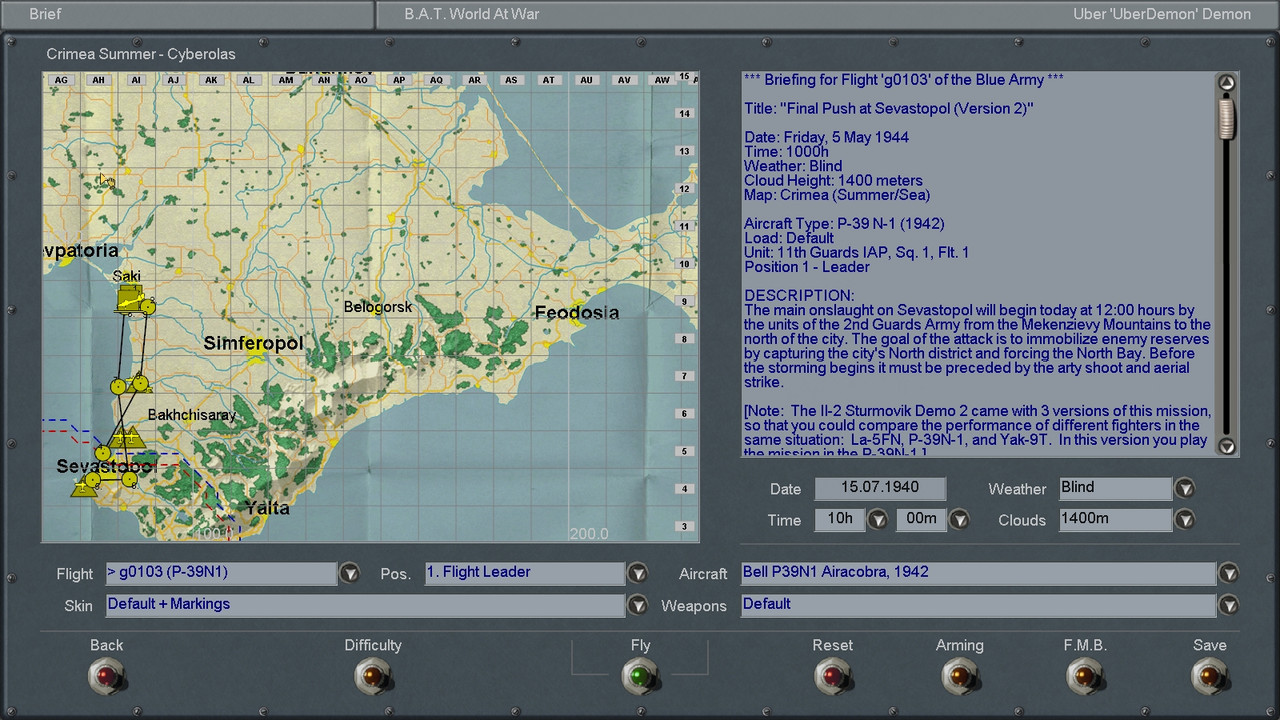
Task: Select the Aircraft field Bell P39N1 Airacobra
Action: 978,573
